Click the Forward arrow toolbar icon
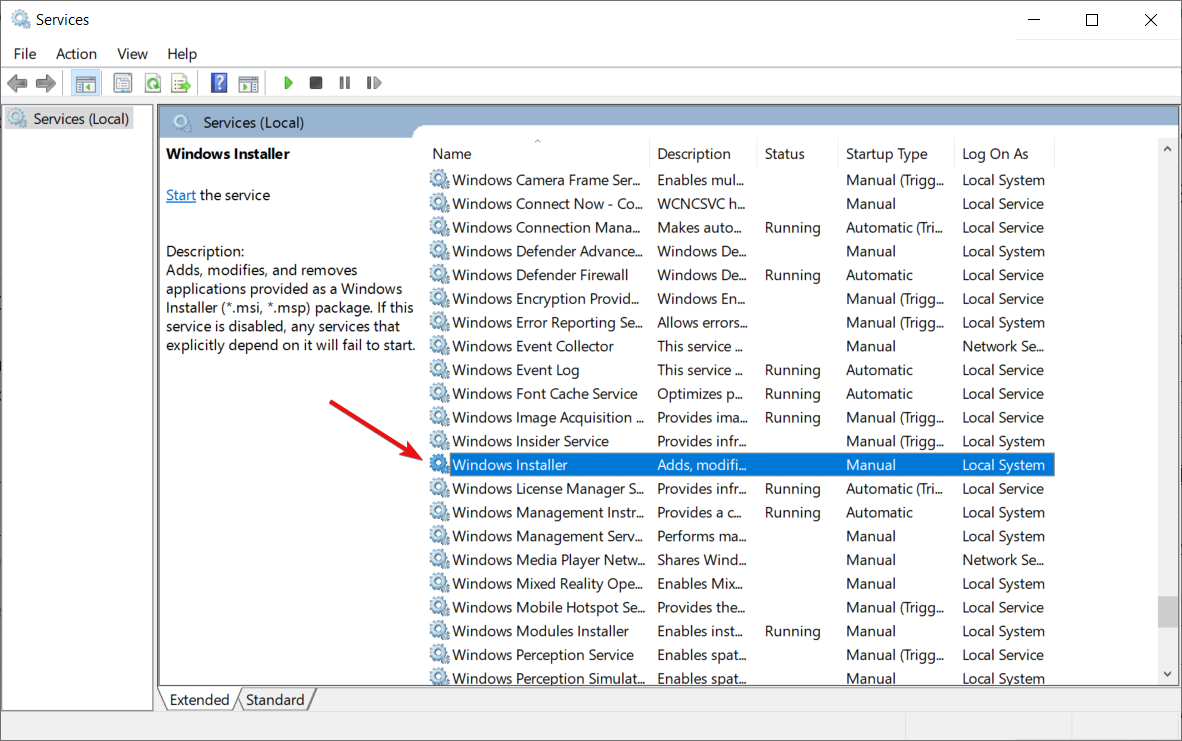 click(x=46, y=83)
